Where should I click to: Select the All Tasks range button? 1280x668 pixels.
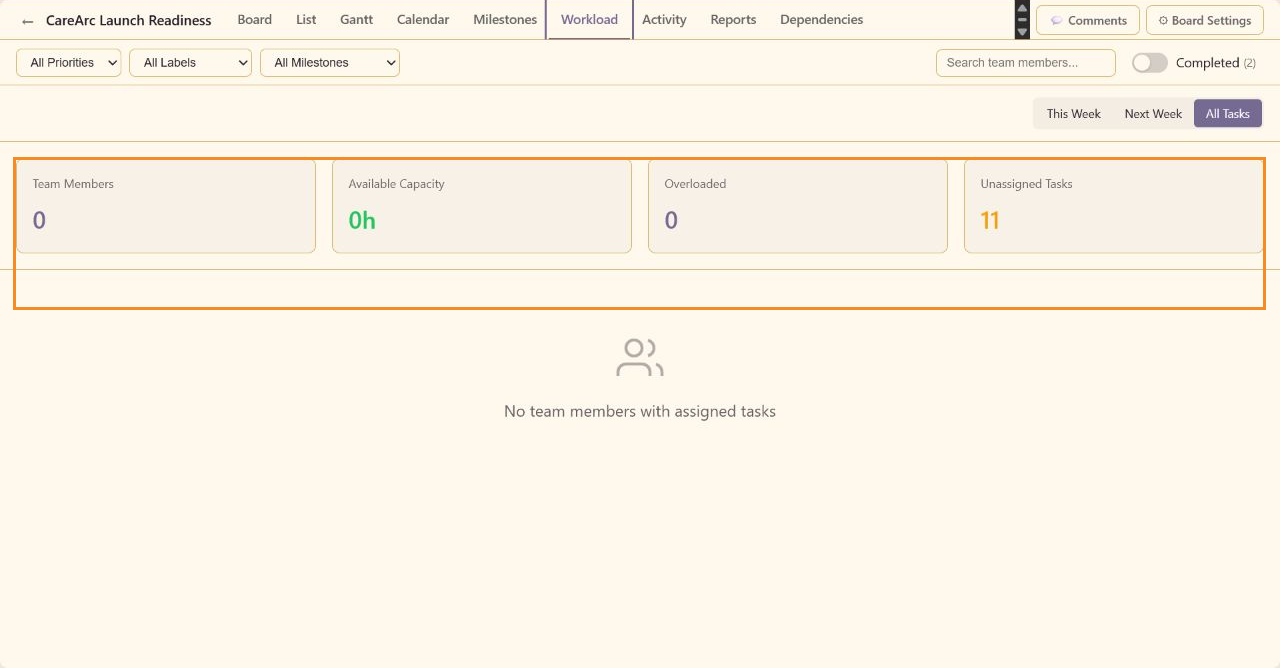pyautogui.click(x=1228, y=114)
